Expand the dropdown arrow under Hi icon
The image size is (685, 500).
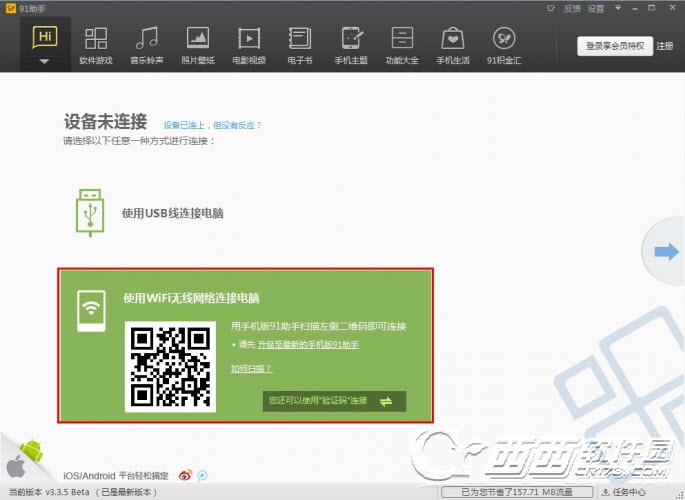(x=45, y=62)
